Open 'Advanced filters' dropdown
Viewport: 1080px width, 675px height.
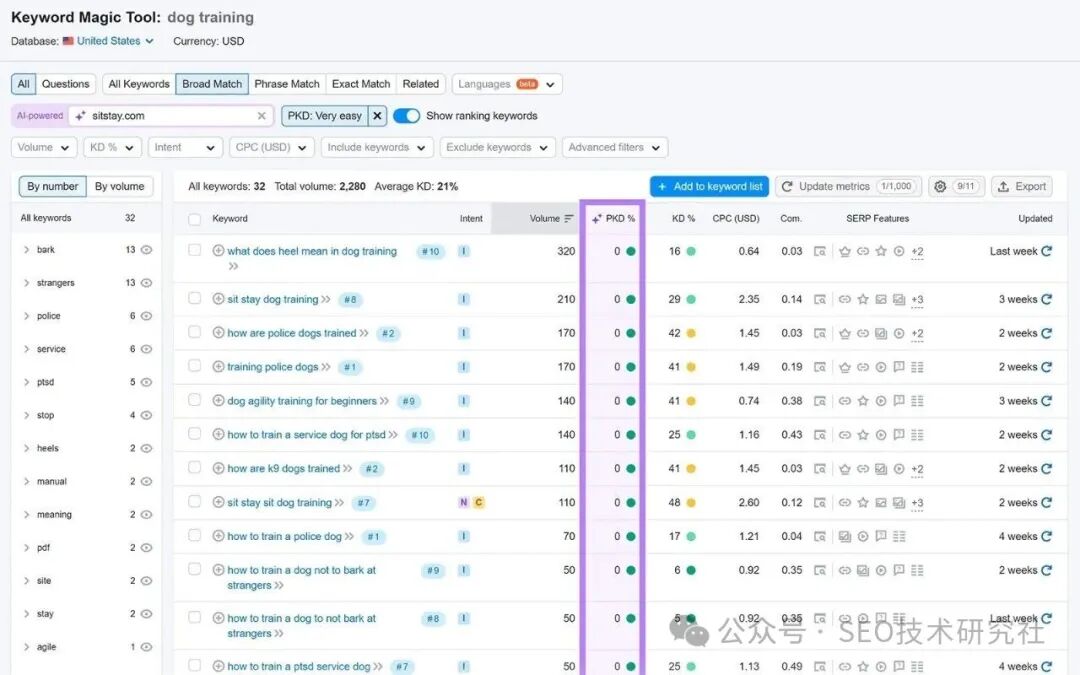614,147
